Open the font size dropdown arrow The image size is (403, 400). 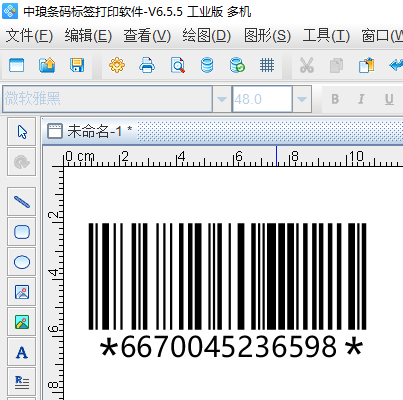click(x=302, y=99)
